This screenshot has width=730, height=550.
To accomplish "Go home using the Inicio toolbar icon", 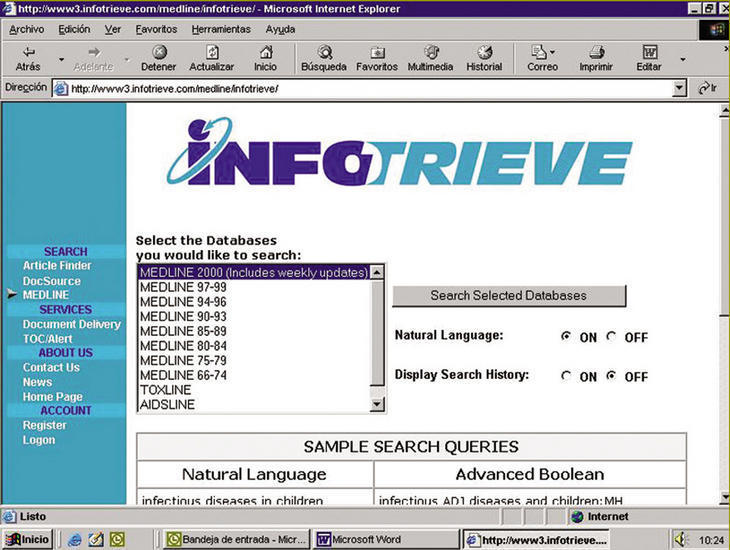I will tap(265, 52).
